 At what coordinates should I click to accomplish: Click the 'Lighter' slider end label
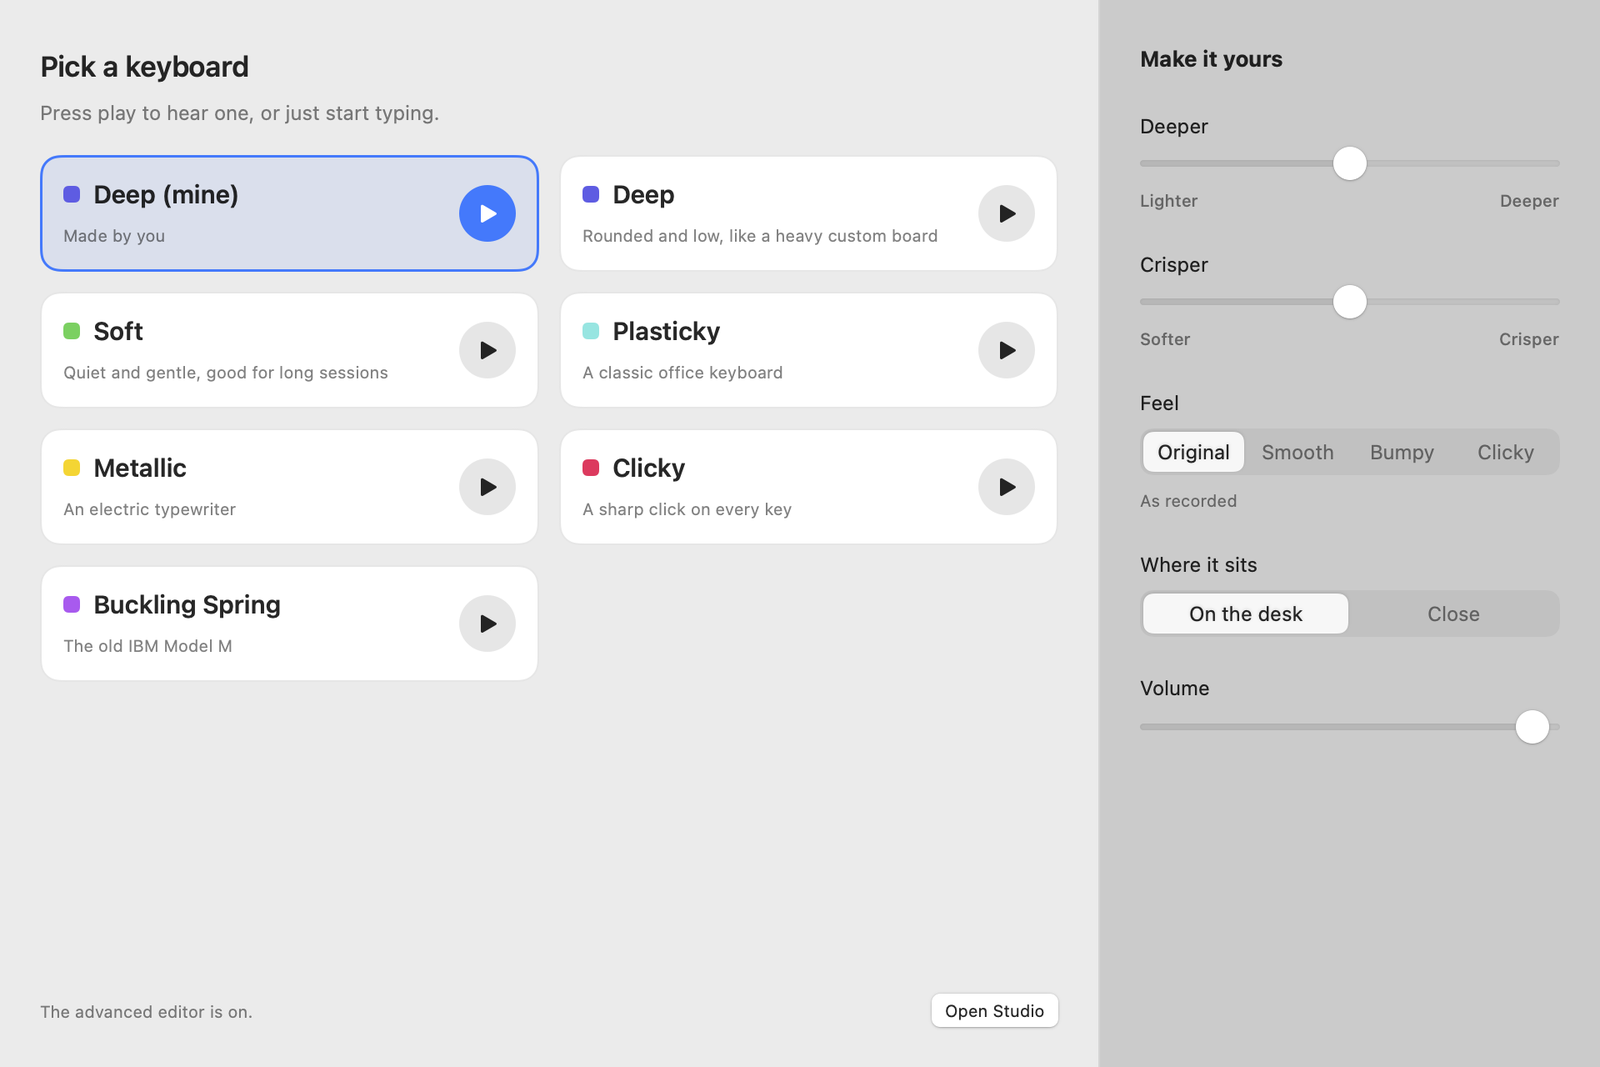click(1169, 201)
